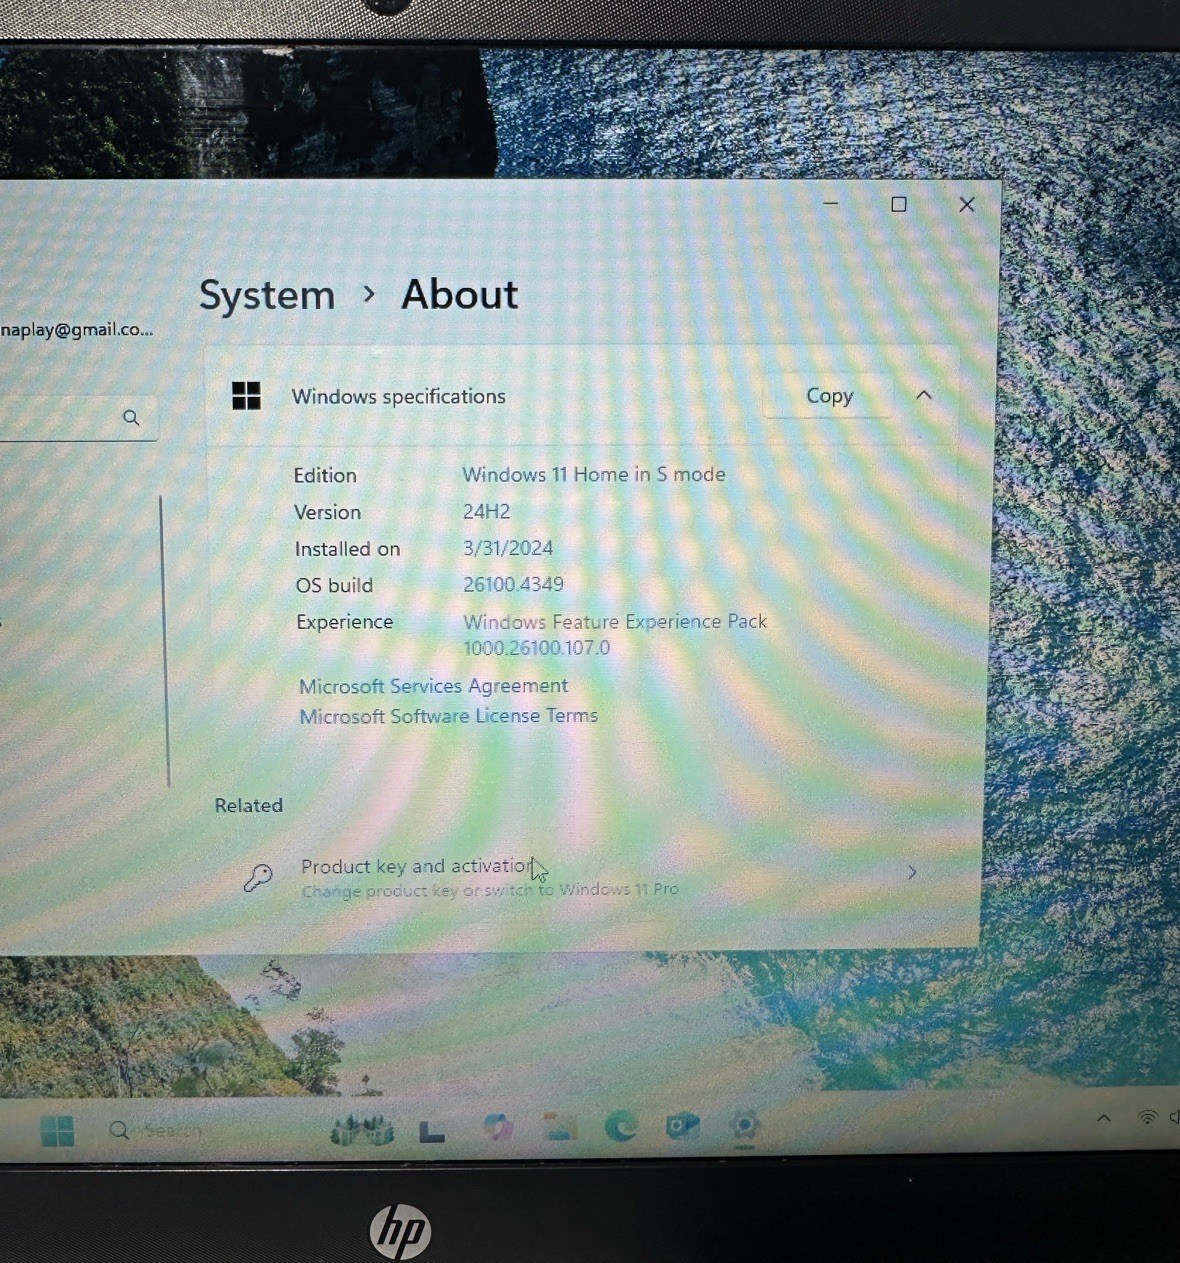Screen dimensions: 1180x1263
Task: Click the install date 3/31/2024
Action: click(508, 548)
